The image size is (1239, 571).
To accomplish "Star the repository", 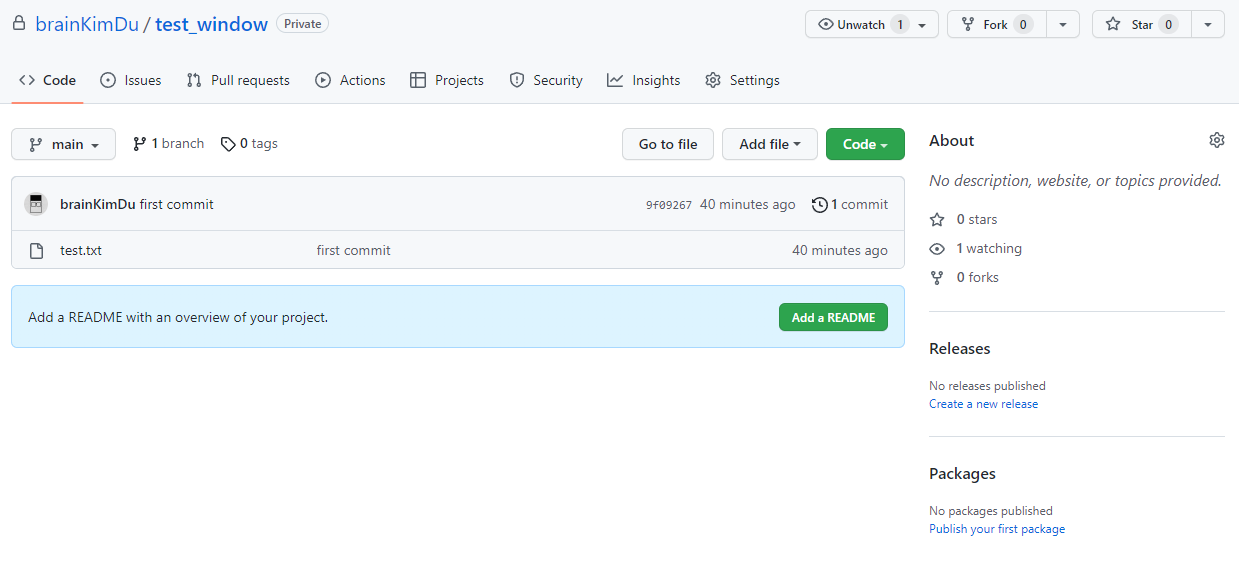I will 1142,25.
